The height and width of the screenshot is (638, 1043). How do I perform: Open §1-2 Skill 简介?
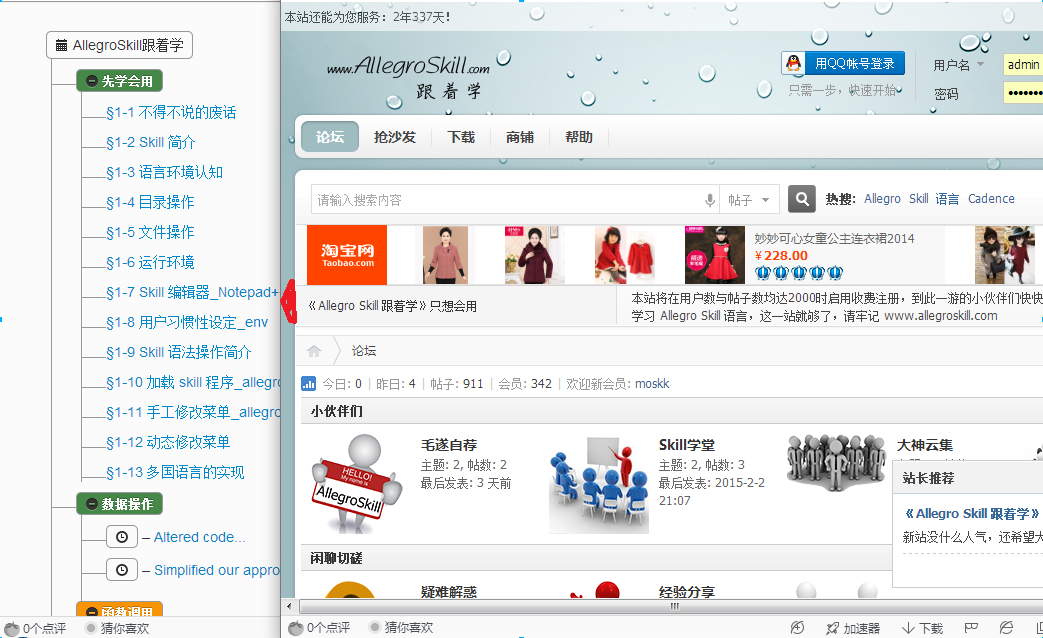[151, 142]
